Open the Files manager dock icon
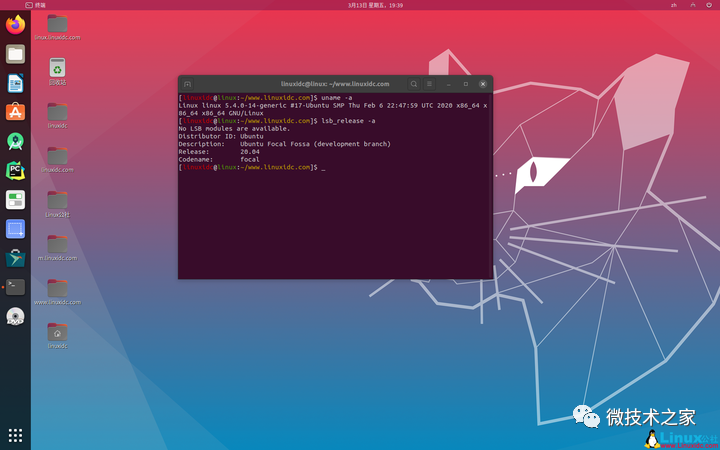This screenshot has height=450, width=720. click(x=16, y=54)
